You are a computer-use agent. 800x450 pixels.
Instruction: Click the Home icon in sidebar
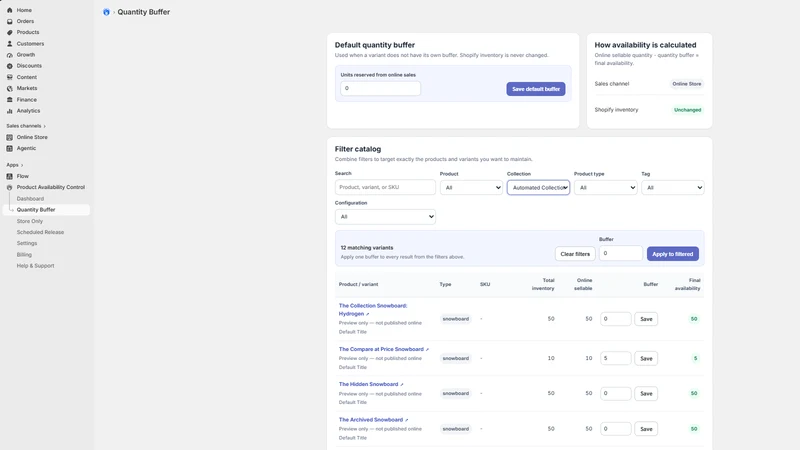(x=10, y=10)
